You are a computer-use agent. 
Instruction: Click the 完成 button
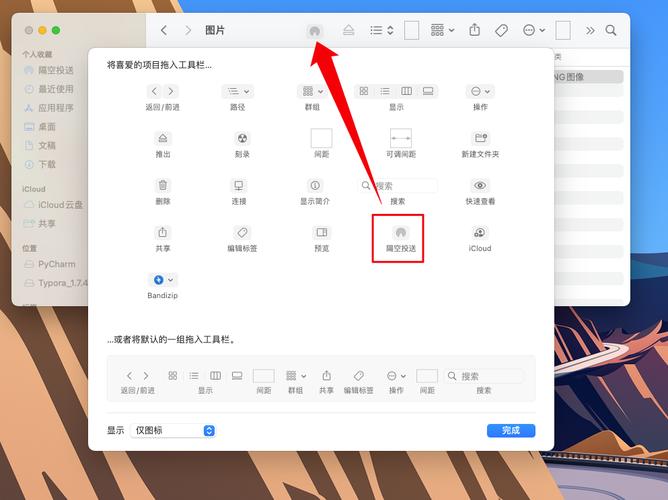(x=510, y=430)
